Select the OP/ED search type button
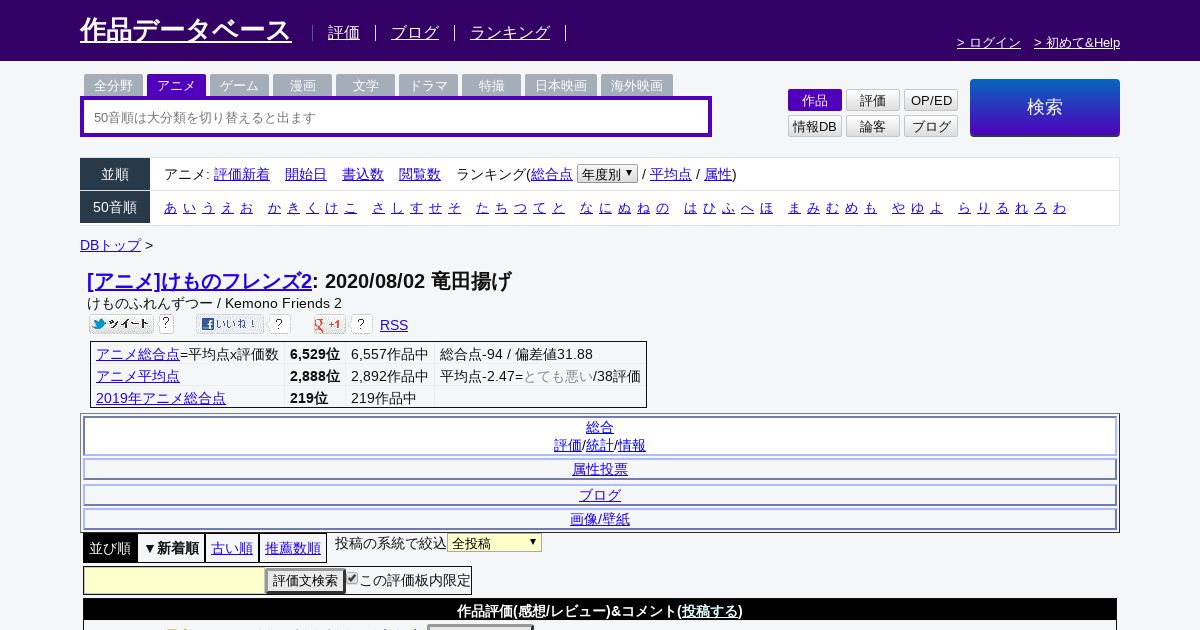This screenshot has height=630, width=1200. (931, 100)
